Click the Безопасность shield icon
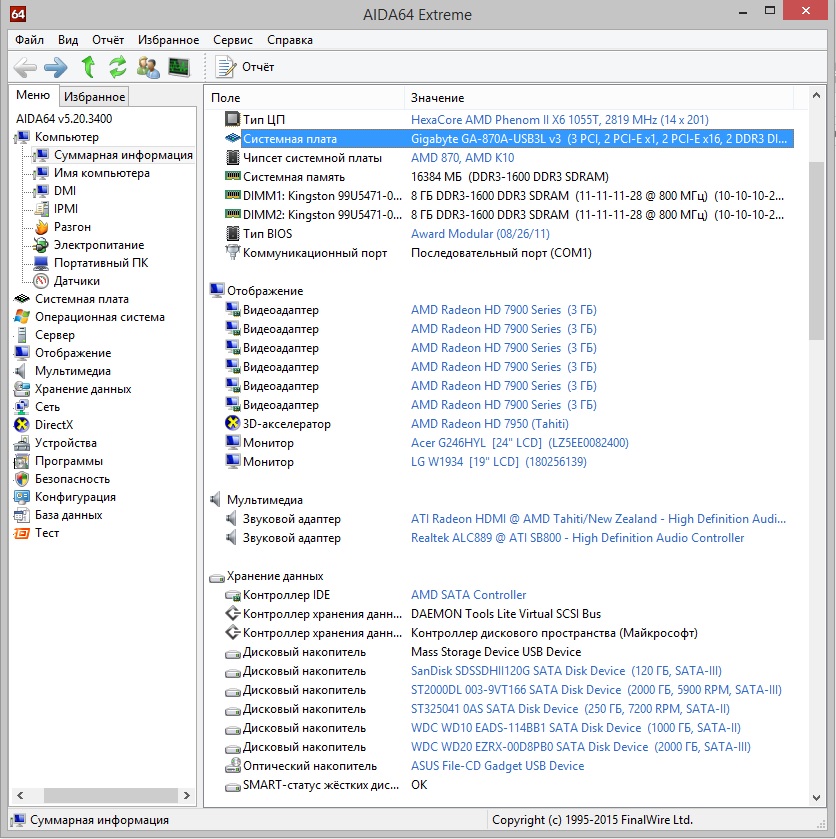 pyautogui.click(x=22, y=479)
